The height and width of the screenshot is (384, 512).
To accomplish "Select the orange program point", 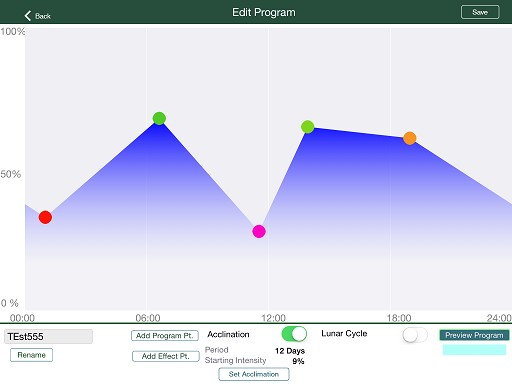I will [410, 138].
